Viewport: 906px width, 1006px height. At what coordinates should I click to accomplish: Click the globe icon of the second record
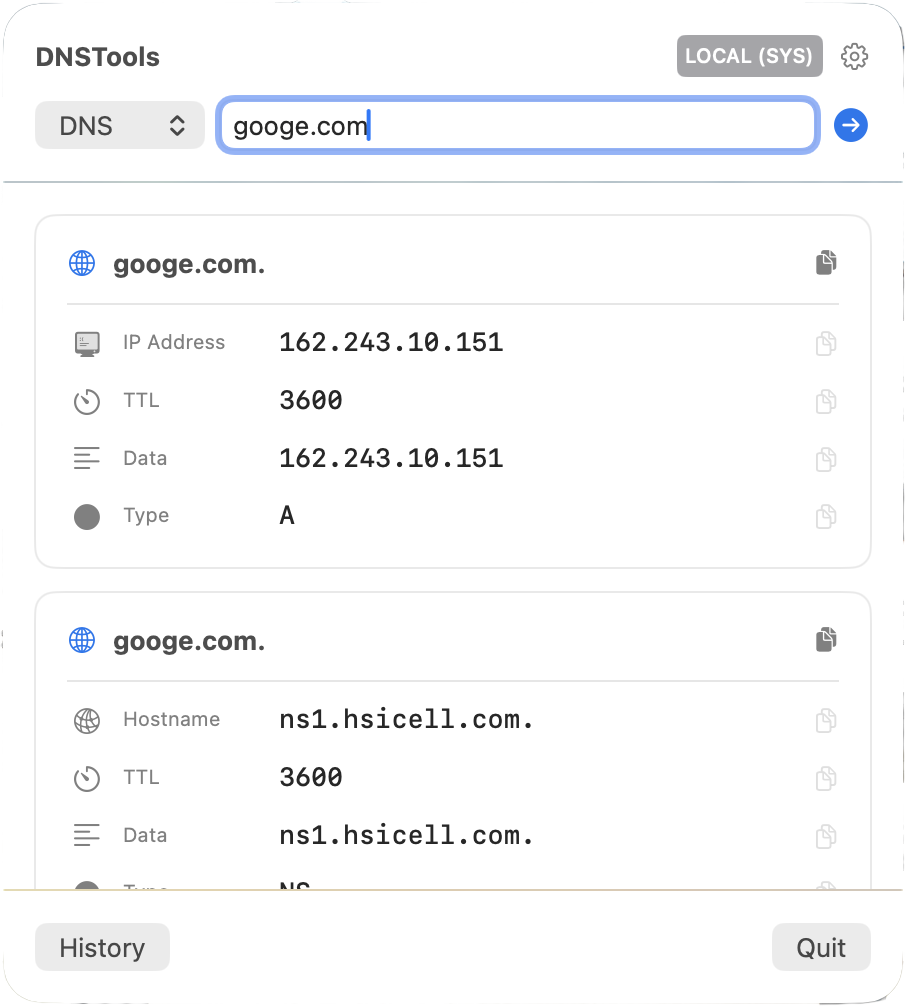[82, 641]
